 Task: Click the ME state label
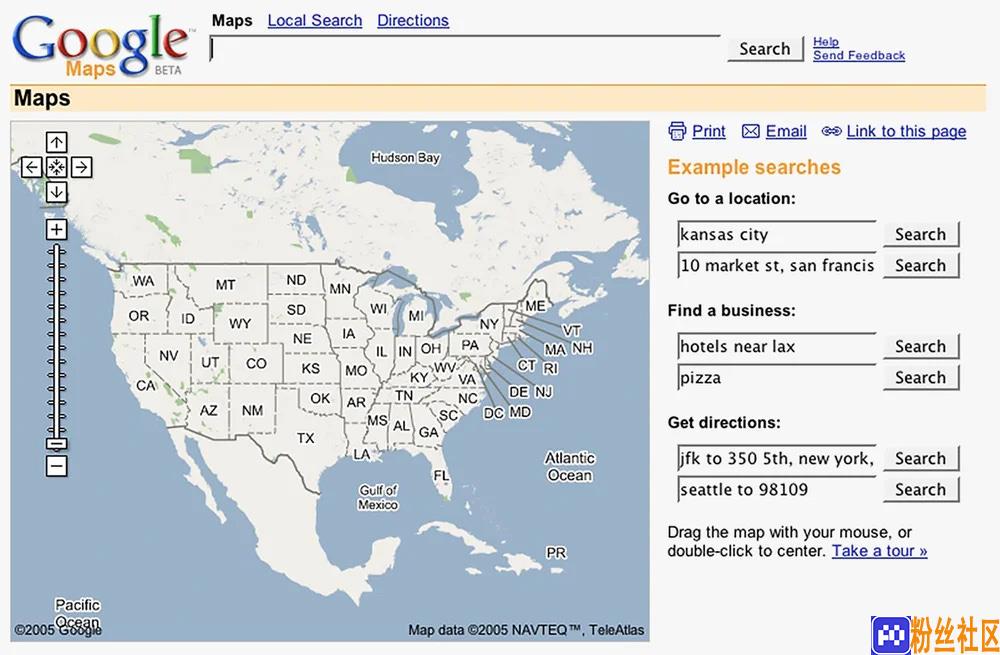(536, 306)
